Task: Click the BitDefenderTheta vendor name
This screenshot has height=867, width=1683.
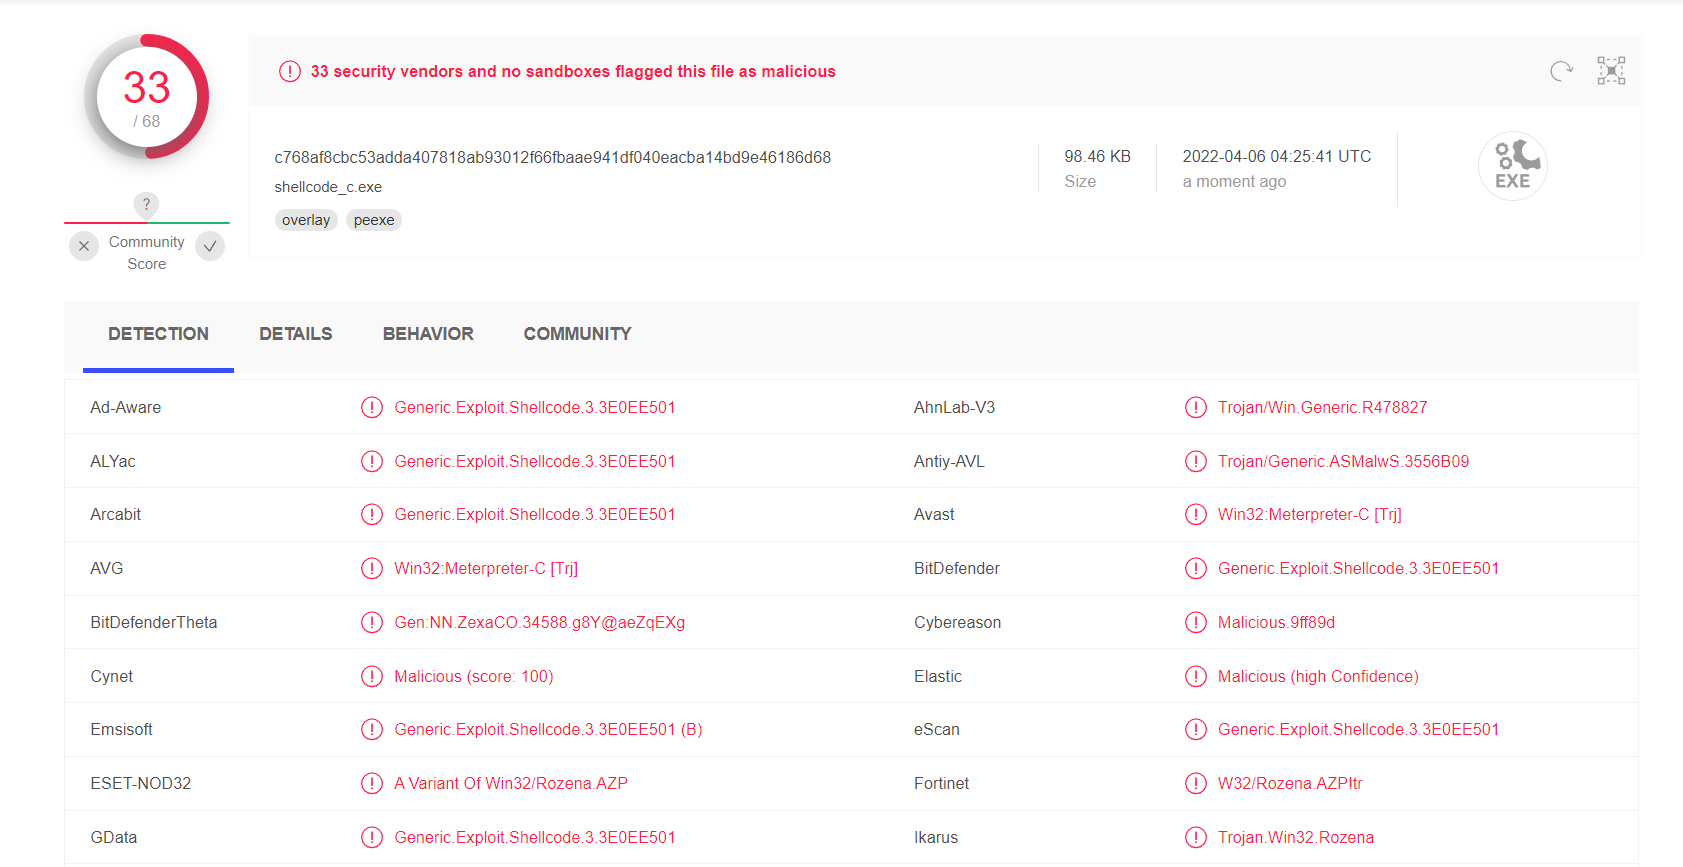Action: (154, 622)
